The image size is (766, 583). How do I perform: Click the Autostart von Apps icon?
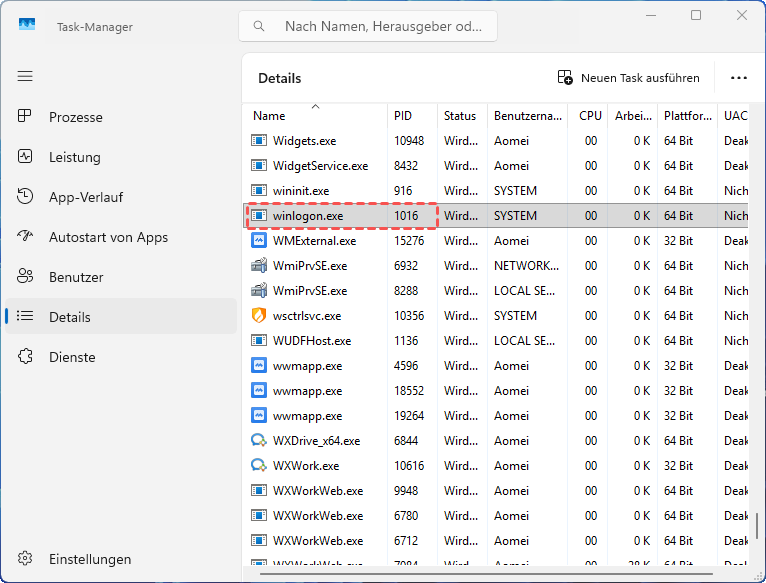click(x=26, y=237)
